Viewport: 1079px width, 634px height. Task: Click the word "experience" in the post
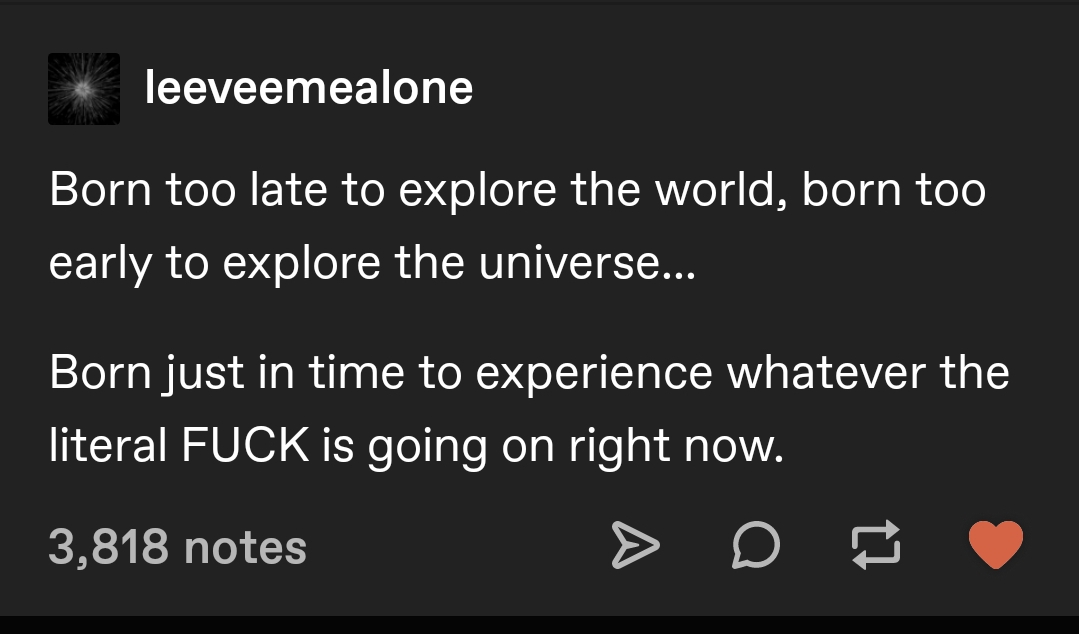coord(595,373)
